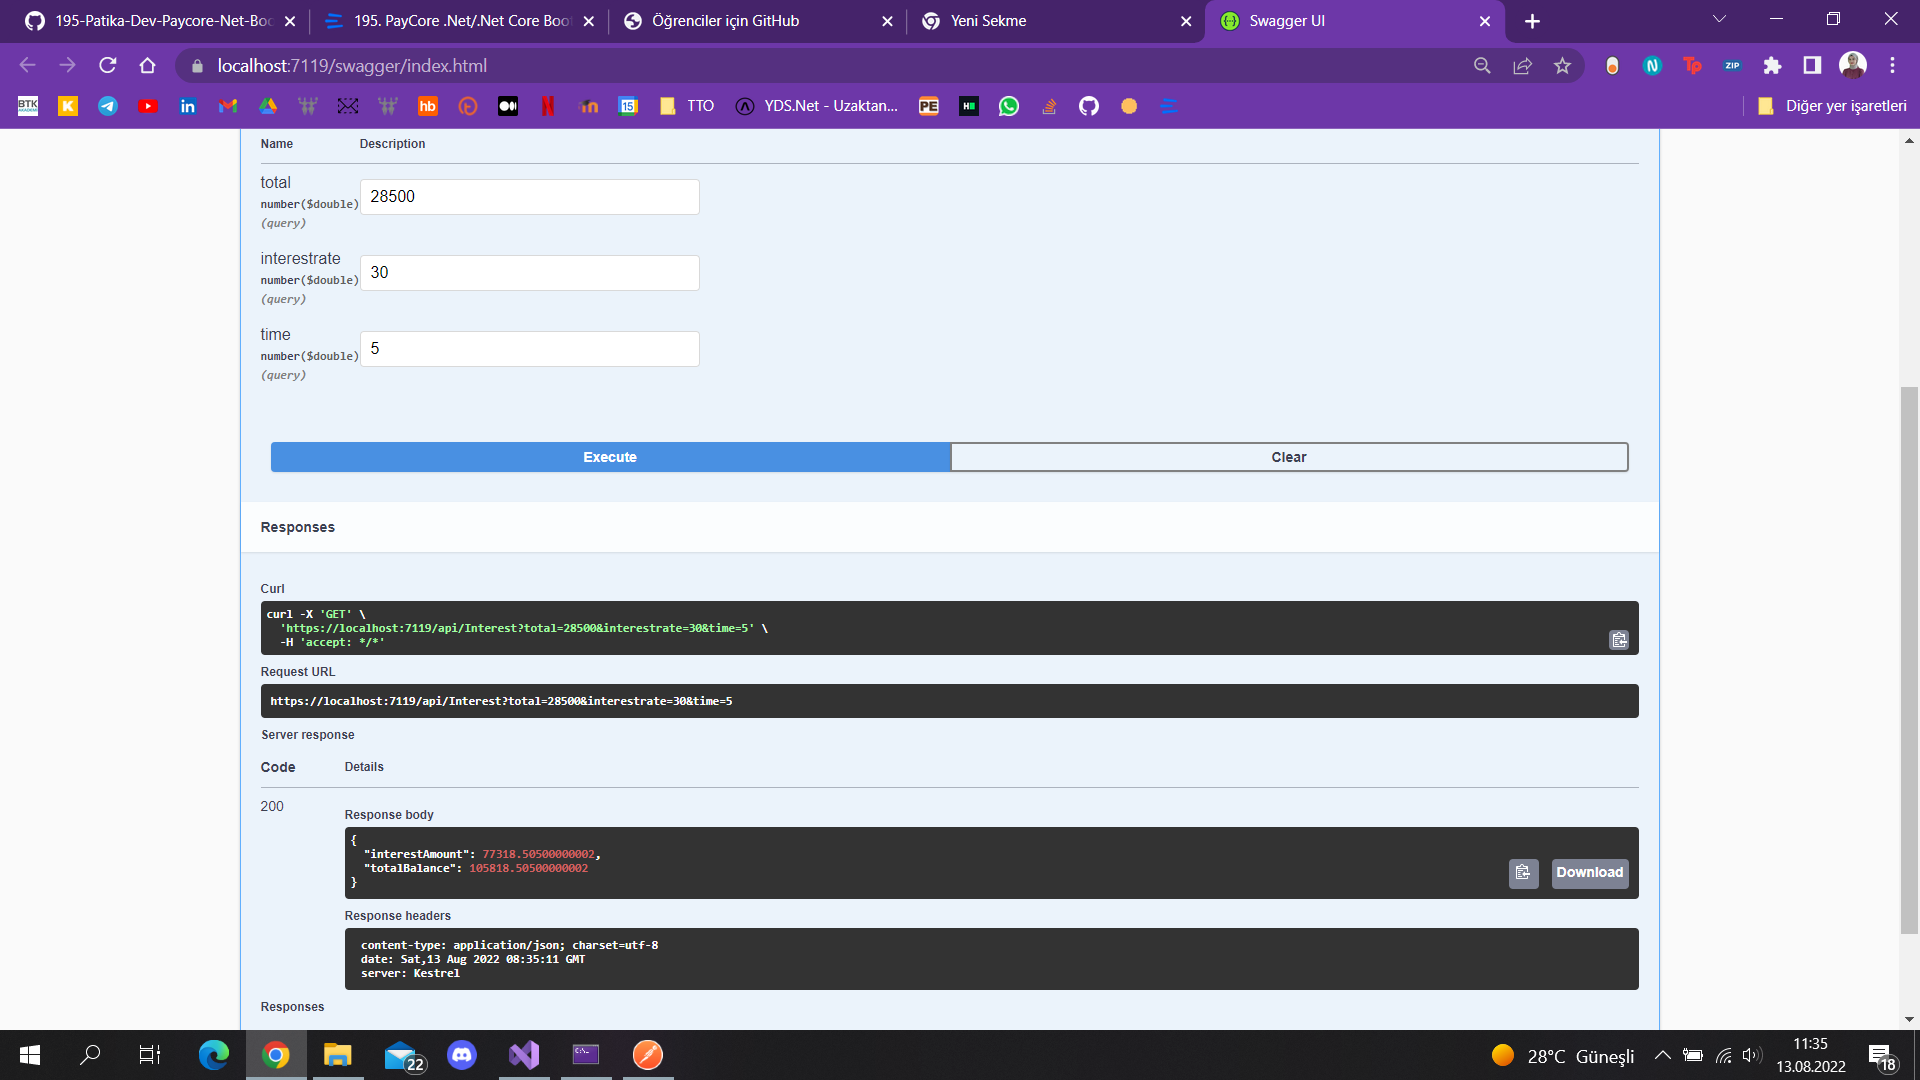This screenshot has height=1080, width=1920.
Task: Open the Telegram bookmark
Action: (x=108, y=106)
